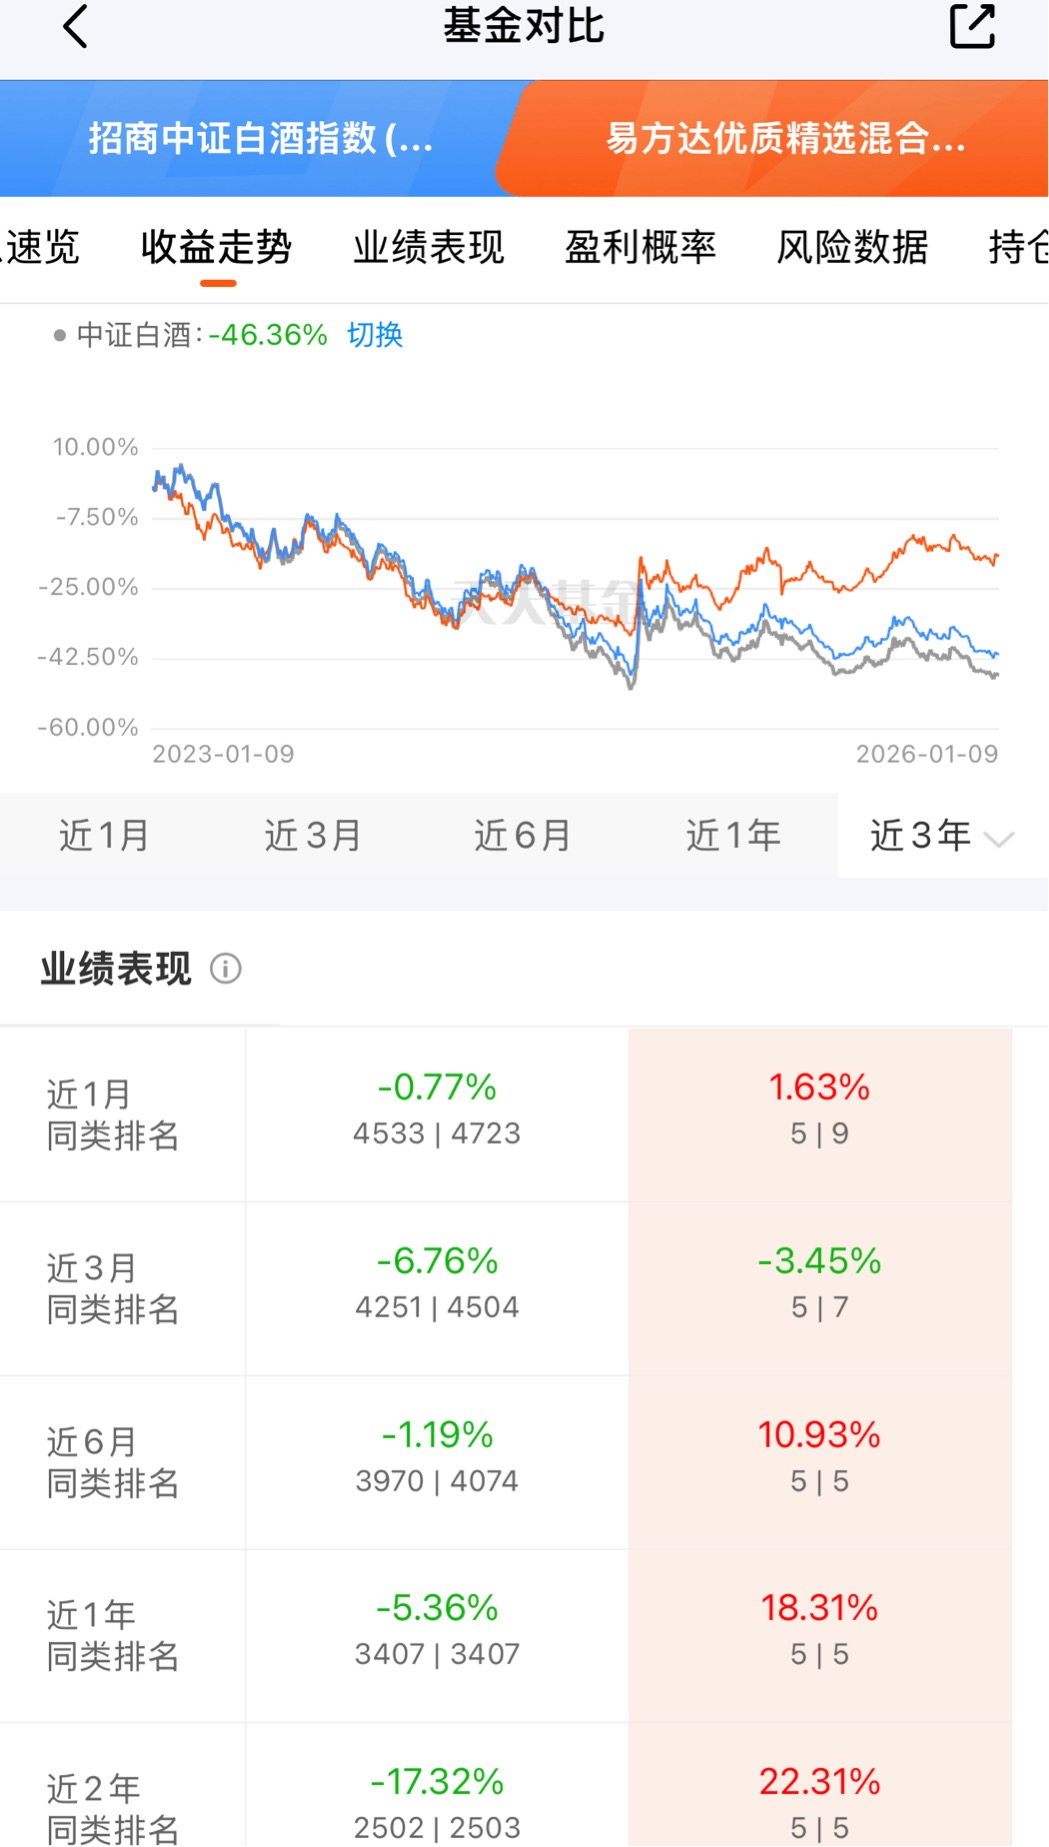Open the 招商中证白酒指数 fund header
The image size is (1049, 1847).
pyautogui.click(x=260, y=138)
